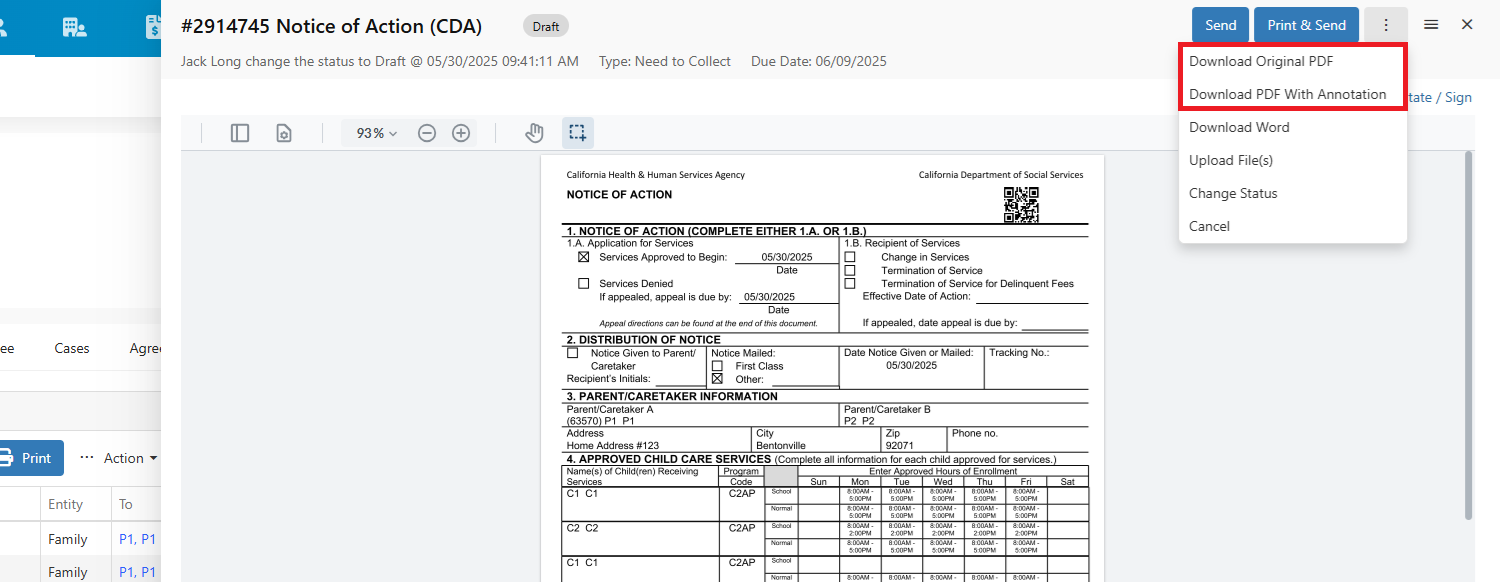The image size is (1500, 582).
Task: Click the Print & Send button
Action: 1306,25
